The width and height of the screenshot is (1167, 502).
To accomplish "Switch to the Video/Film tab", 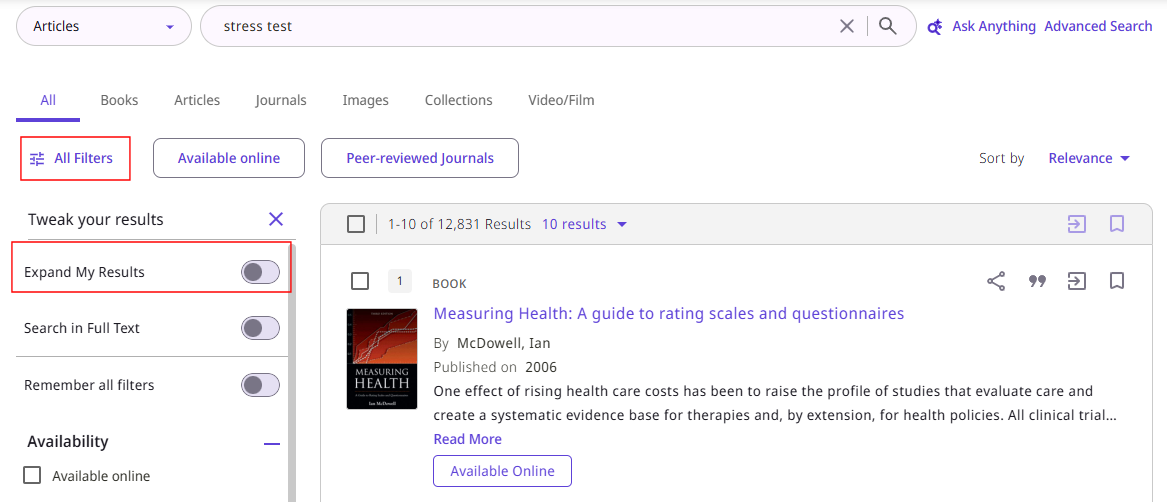I will 561,100.
